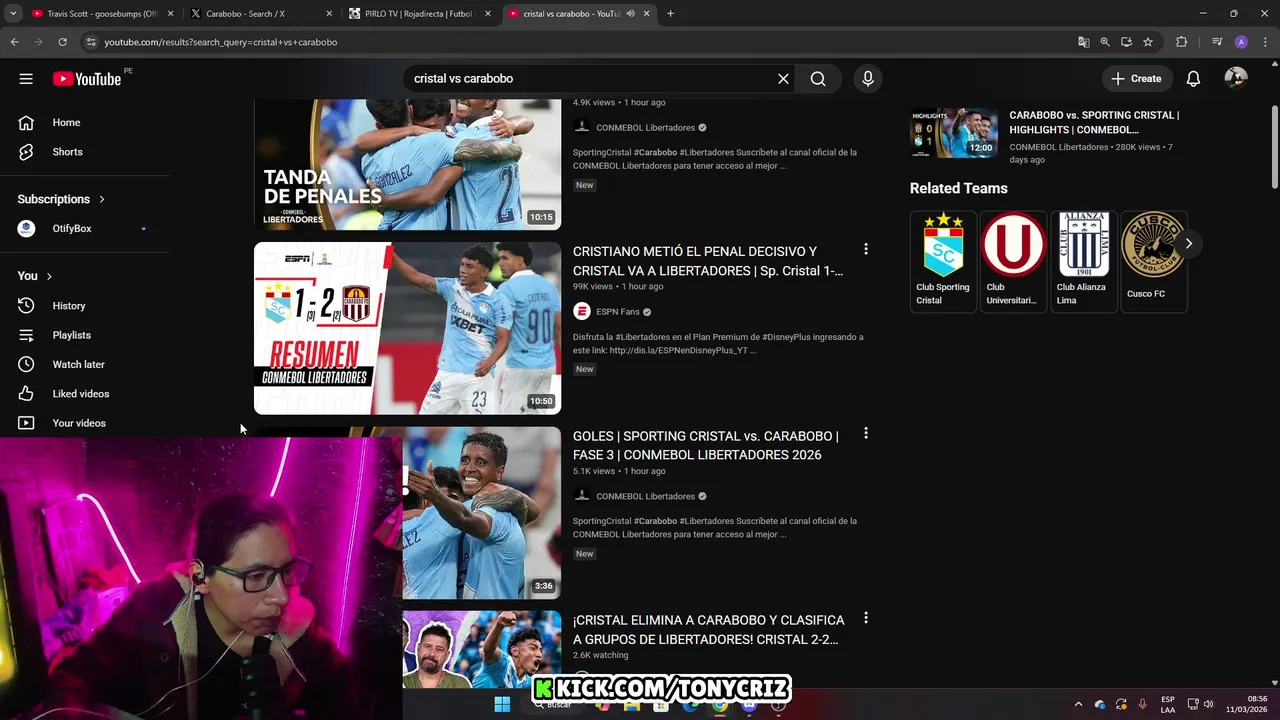Open Chrome media controls icon
Image resolution: width=1280 pixels, height=720 pixels.
tap(1217, 42)
